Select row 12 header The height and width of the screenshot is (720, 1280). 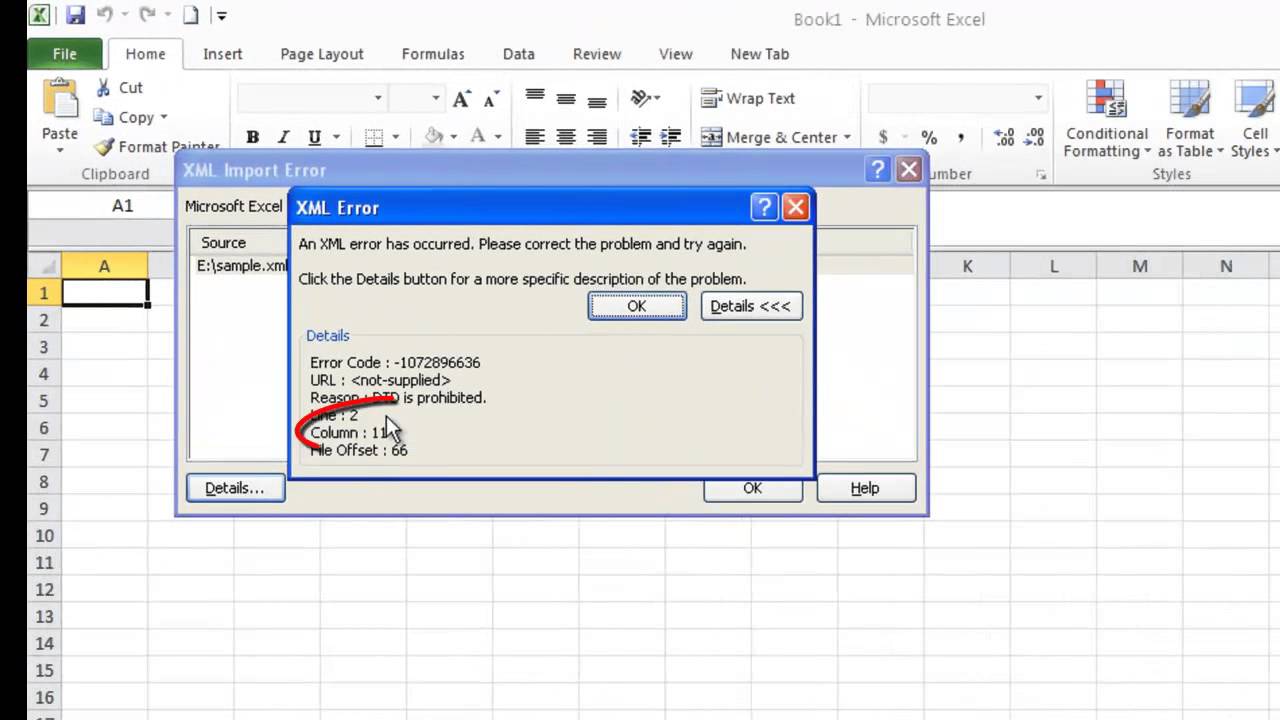tap(44, 590)
